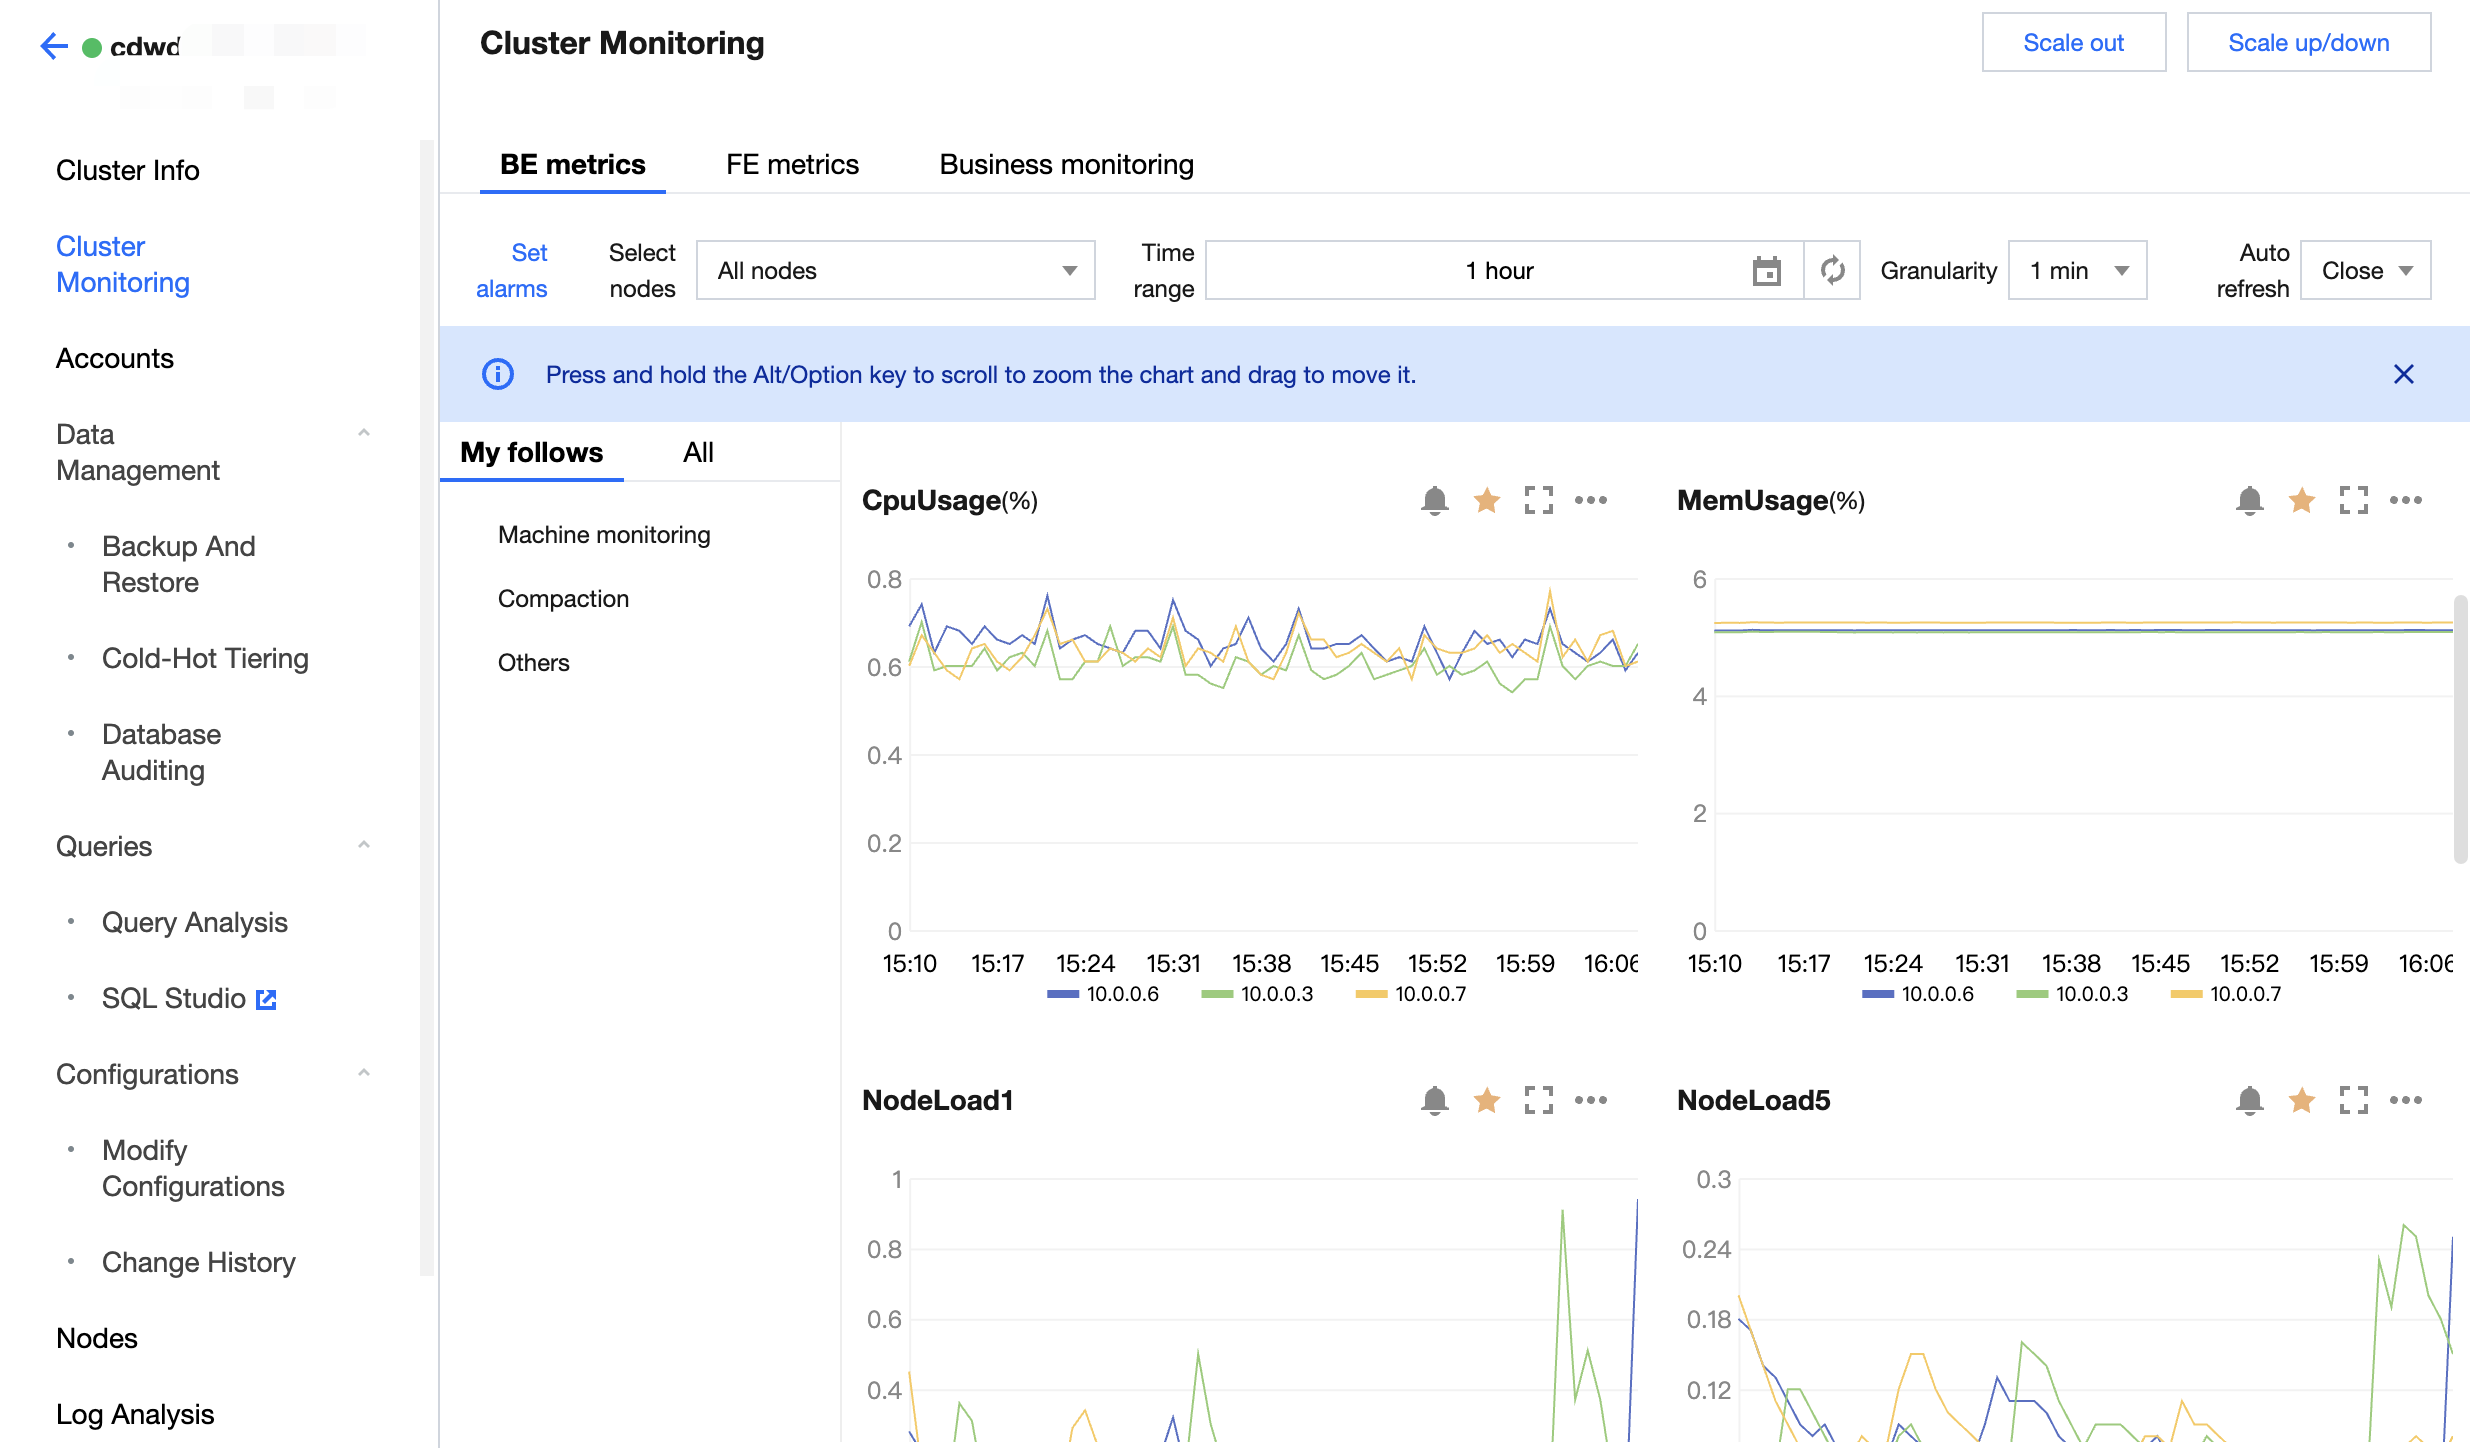Click the CpuUsage alarm bell icon
2470x1448 pixels.
(x=1434, y=500)
